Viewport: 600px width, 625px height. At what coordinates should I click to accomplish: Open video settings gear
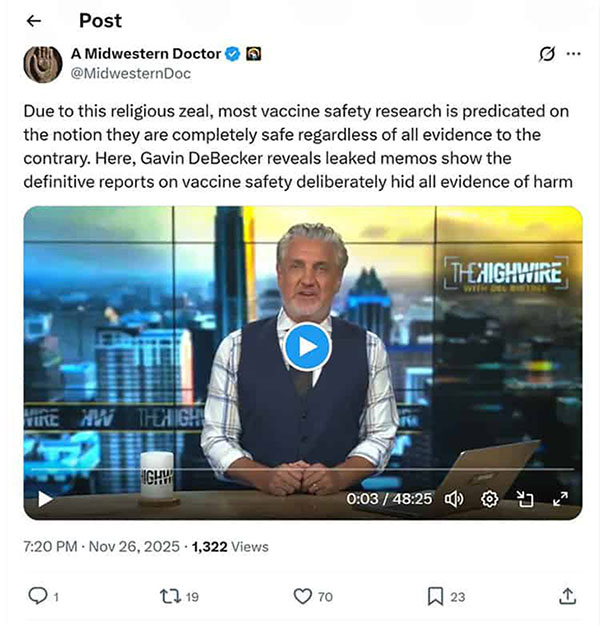490,499
